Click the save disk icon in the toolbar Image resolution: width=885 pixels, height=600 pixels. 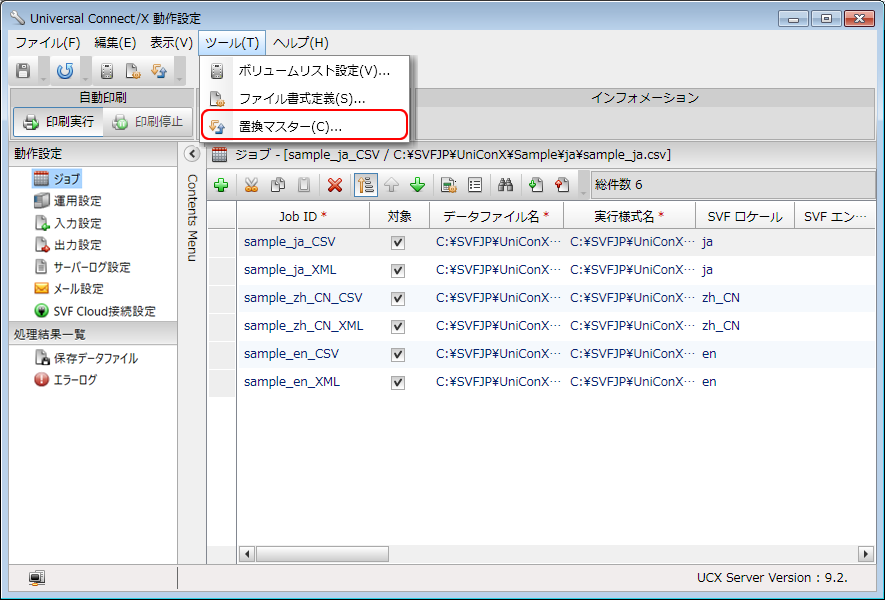click(23, 71)
